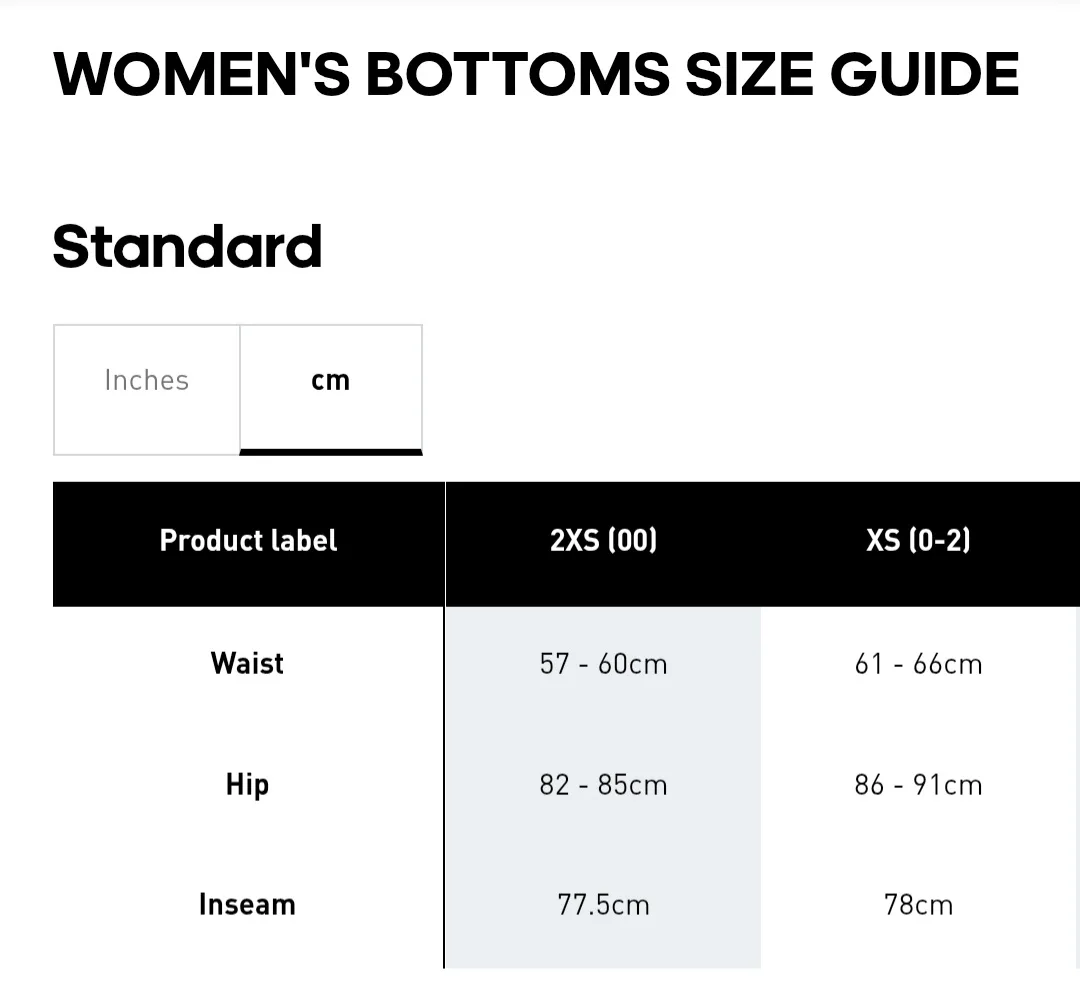Select the 77.5cm inseam value
This screenshot has height=987, width=1080.
[x=603, y=904]
